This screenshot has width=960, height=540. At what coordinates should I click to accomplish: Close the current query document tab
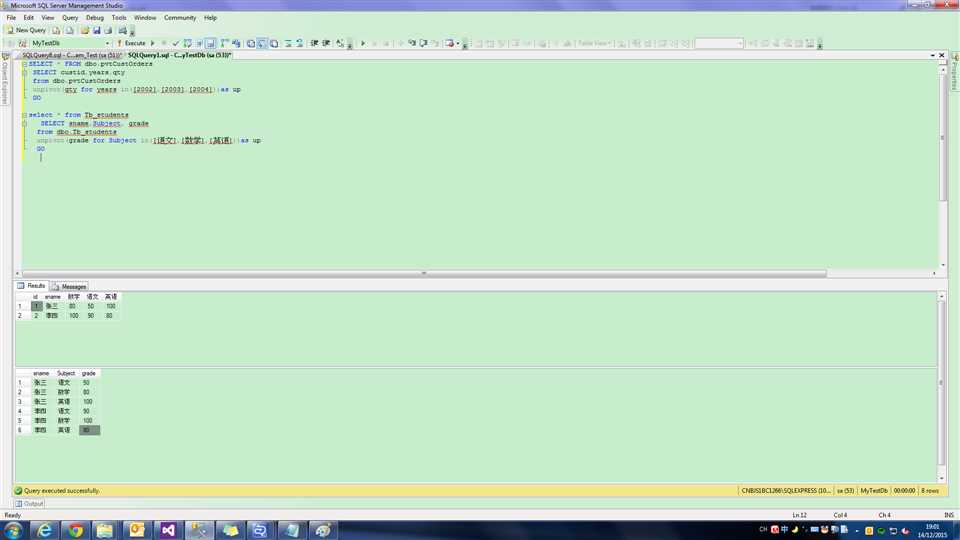tap(942, 55)
